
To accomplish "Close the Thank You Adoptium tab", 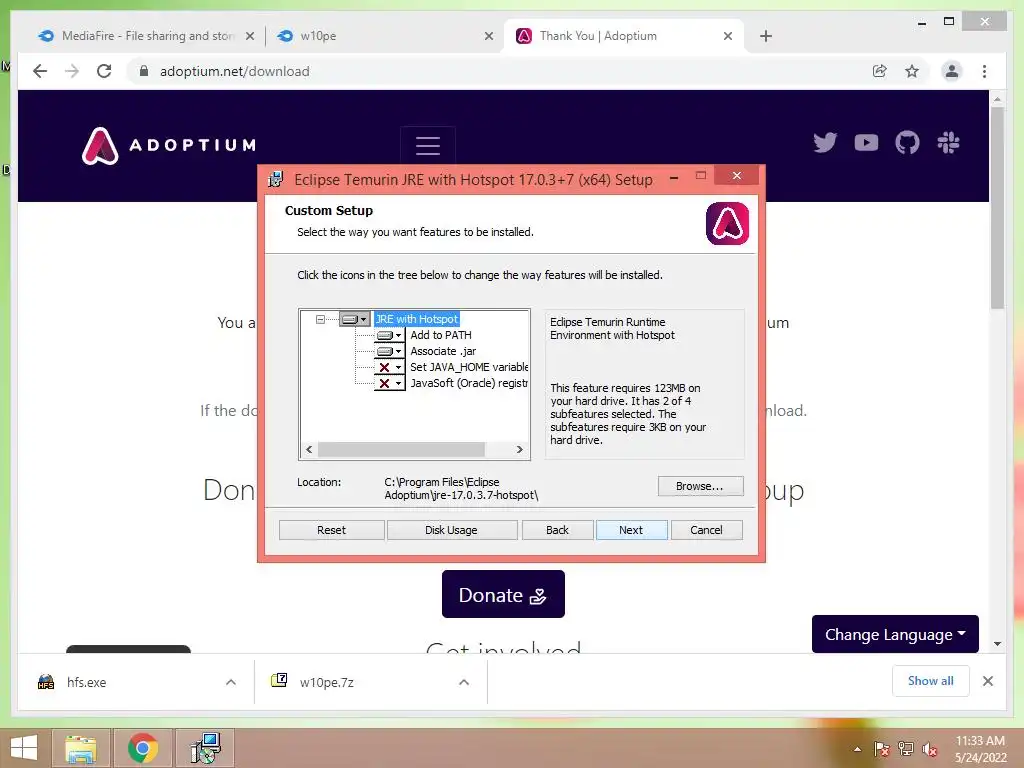I will click(728, 36).
